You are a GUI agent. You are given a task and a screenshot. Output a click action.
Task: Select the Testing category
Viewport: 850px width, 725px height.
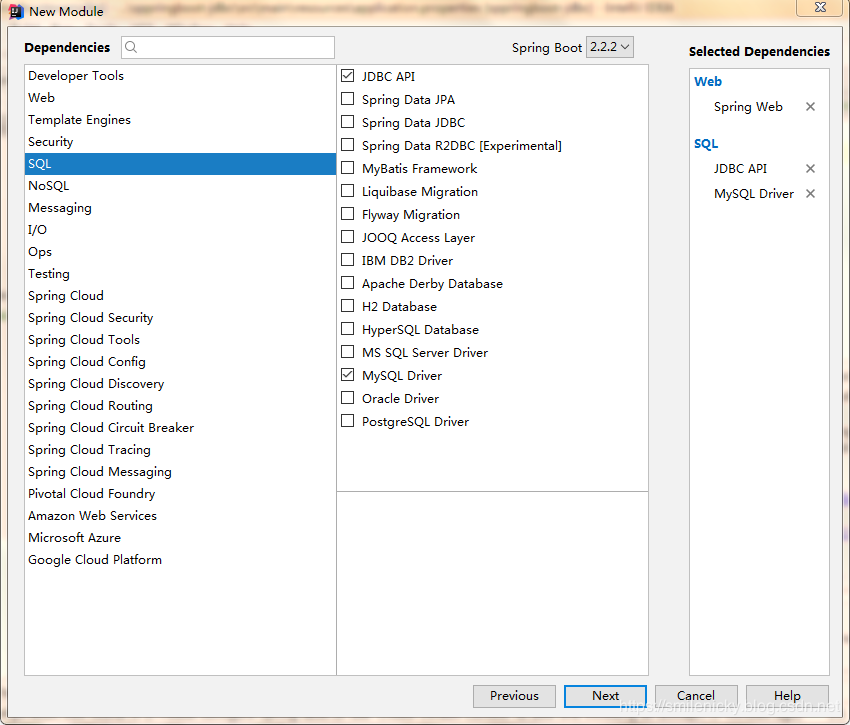180,274
